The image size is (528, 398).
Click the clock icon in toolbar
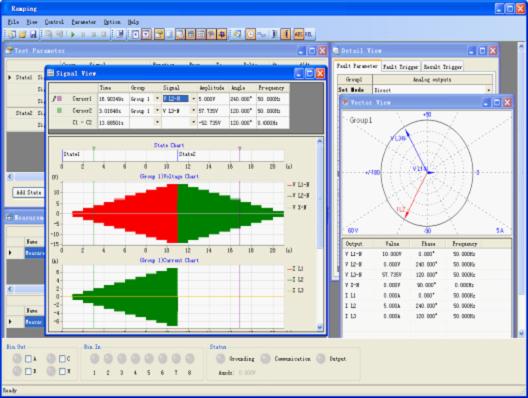click(x=250, y=34)
